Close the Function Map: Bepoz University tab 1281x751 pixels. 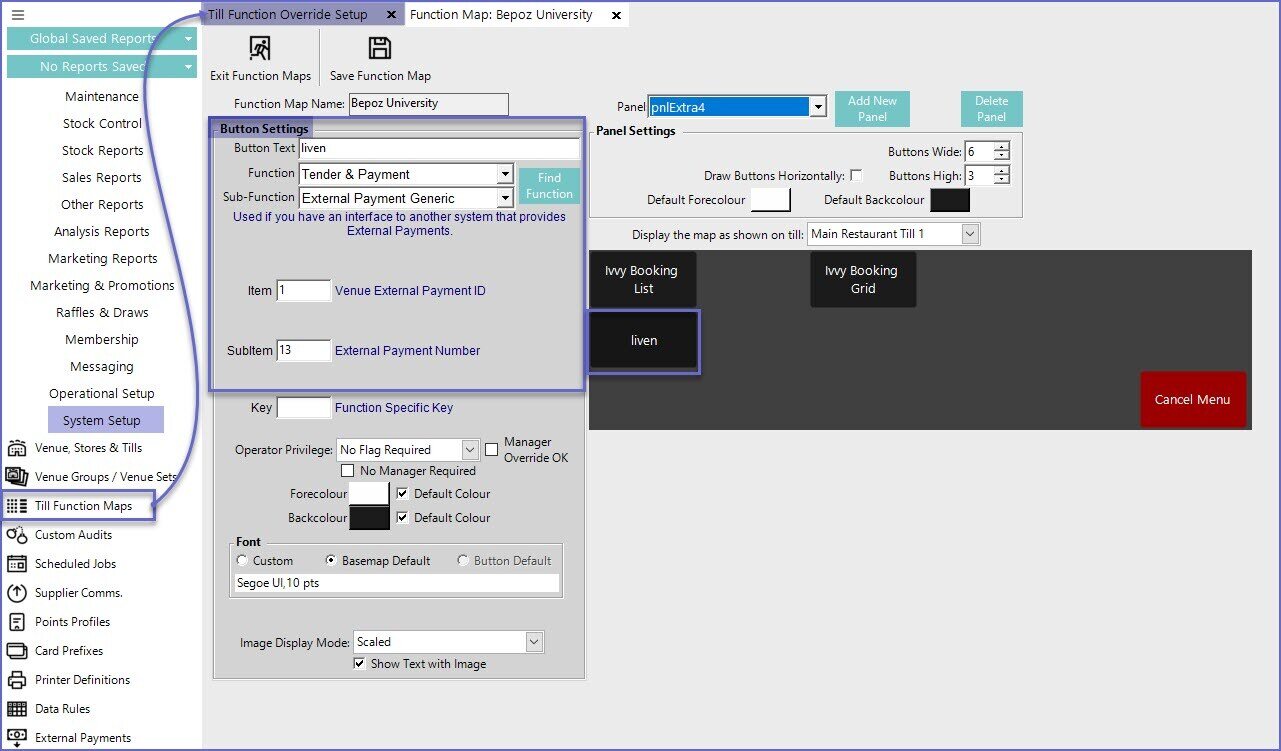click(616, 15)
